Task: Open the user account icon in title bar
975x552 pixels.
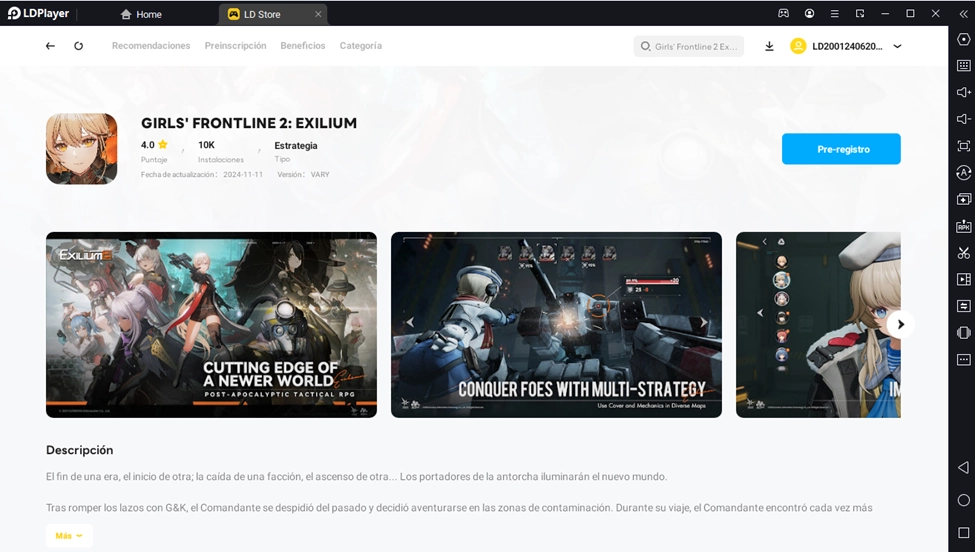Action: click(809, 13)
